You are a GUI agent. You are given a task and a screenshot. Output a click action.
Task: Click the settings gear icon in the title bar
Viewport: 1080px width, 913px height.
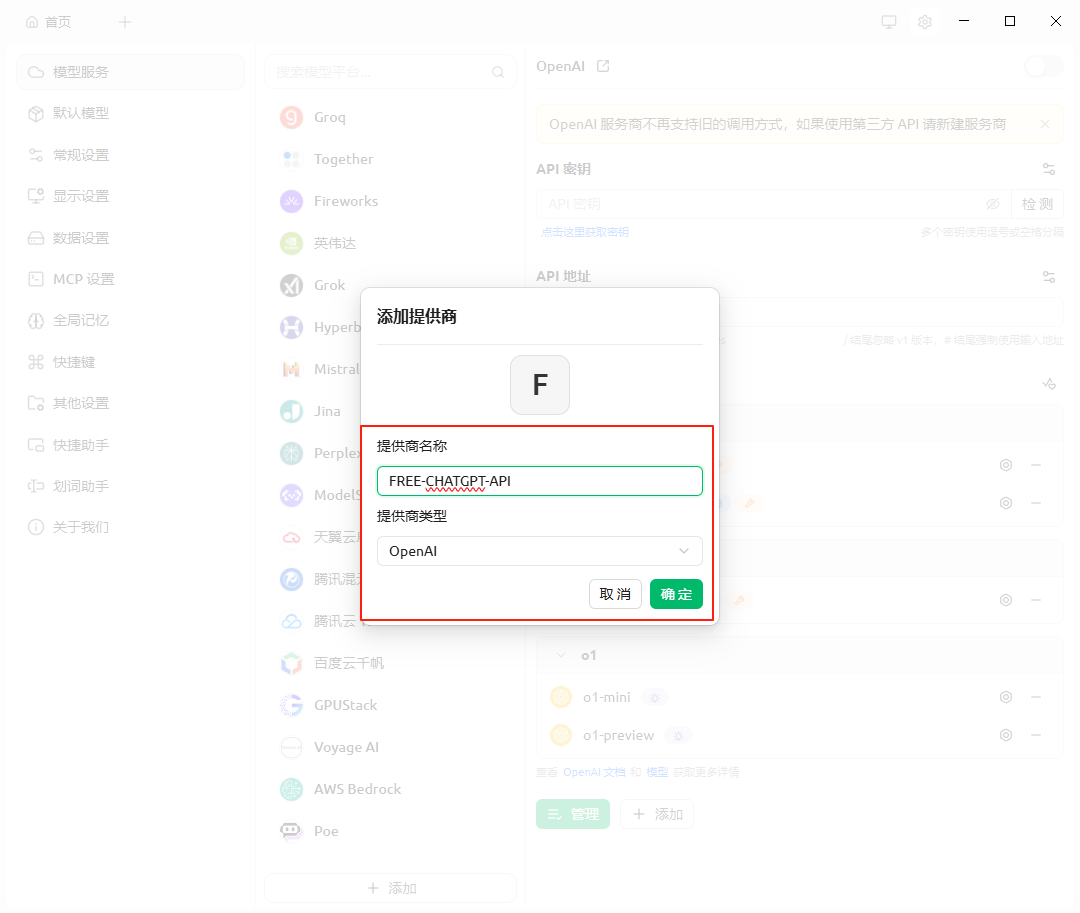pyautogui.click(x=924, y=22)
